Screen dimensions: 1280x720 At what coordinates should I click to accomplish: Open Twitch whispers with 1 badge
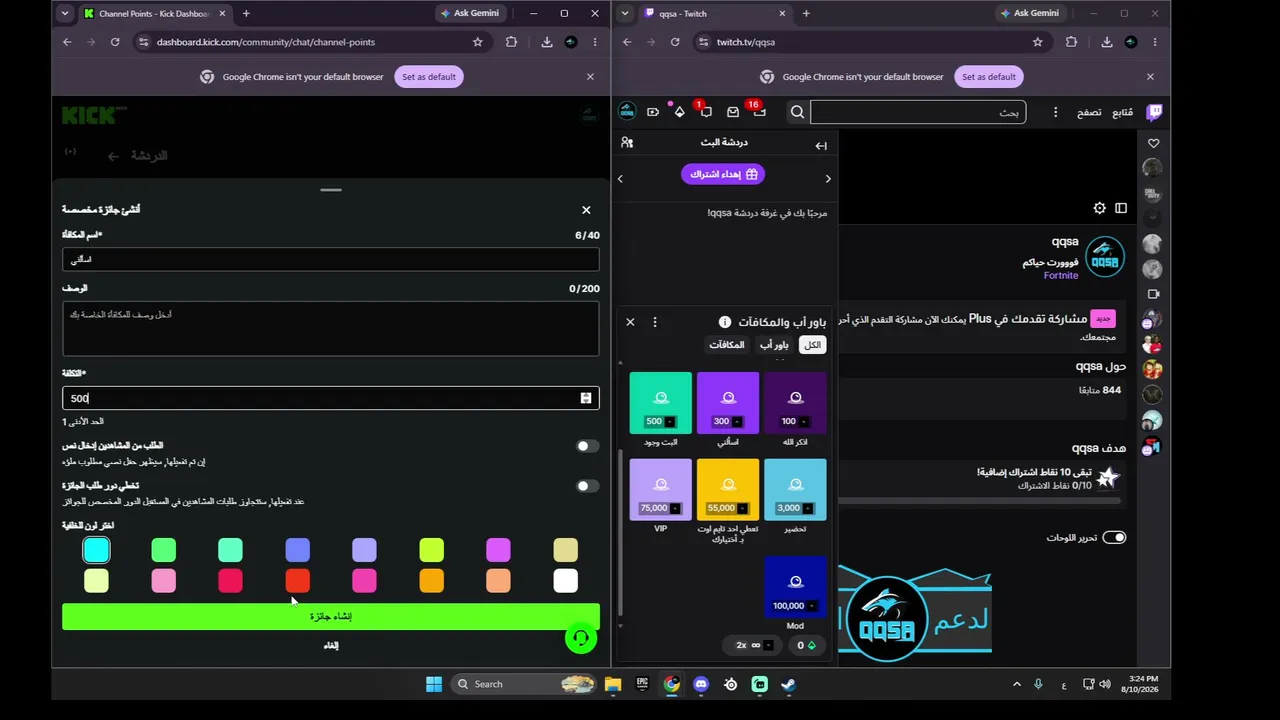pos(706,112)
